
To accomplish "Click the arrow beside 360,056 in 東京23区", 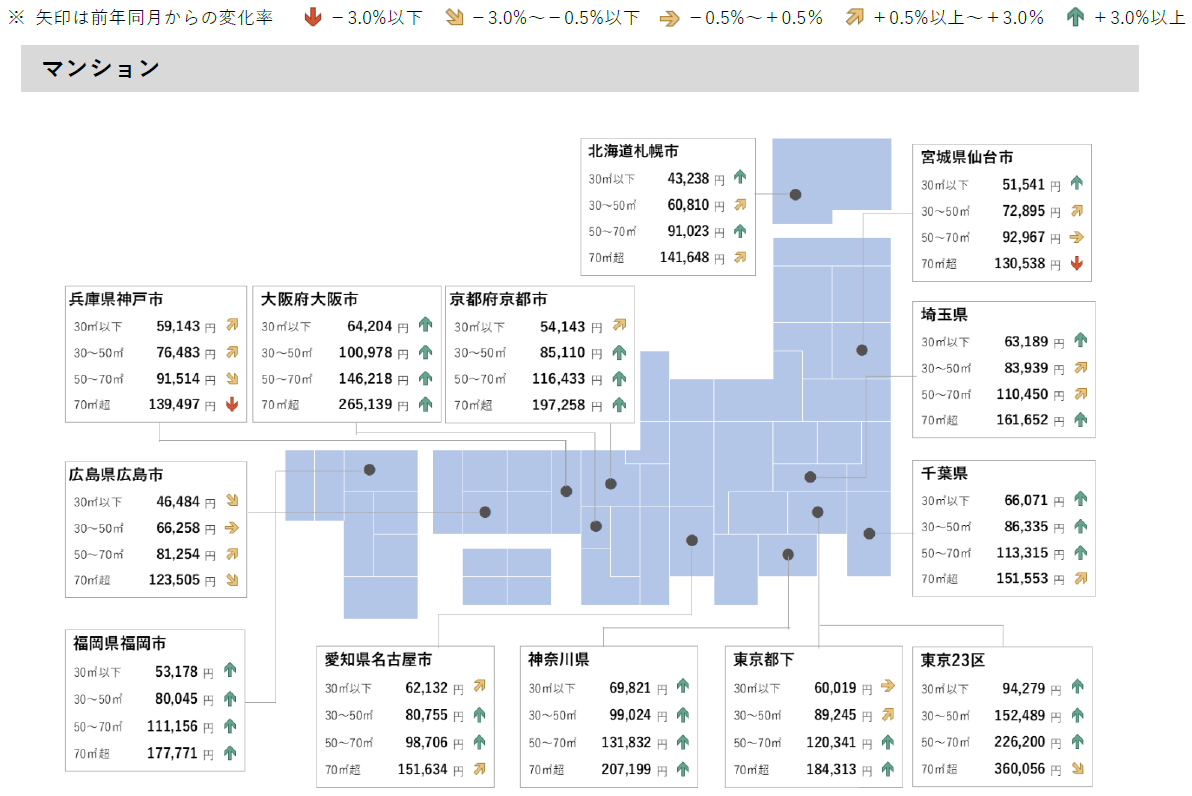I will 1077,769.
